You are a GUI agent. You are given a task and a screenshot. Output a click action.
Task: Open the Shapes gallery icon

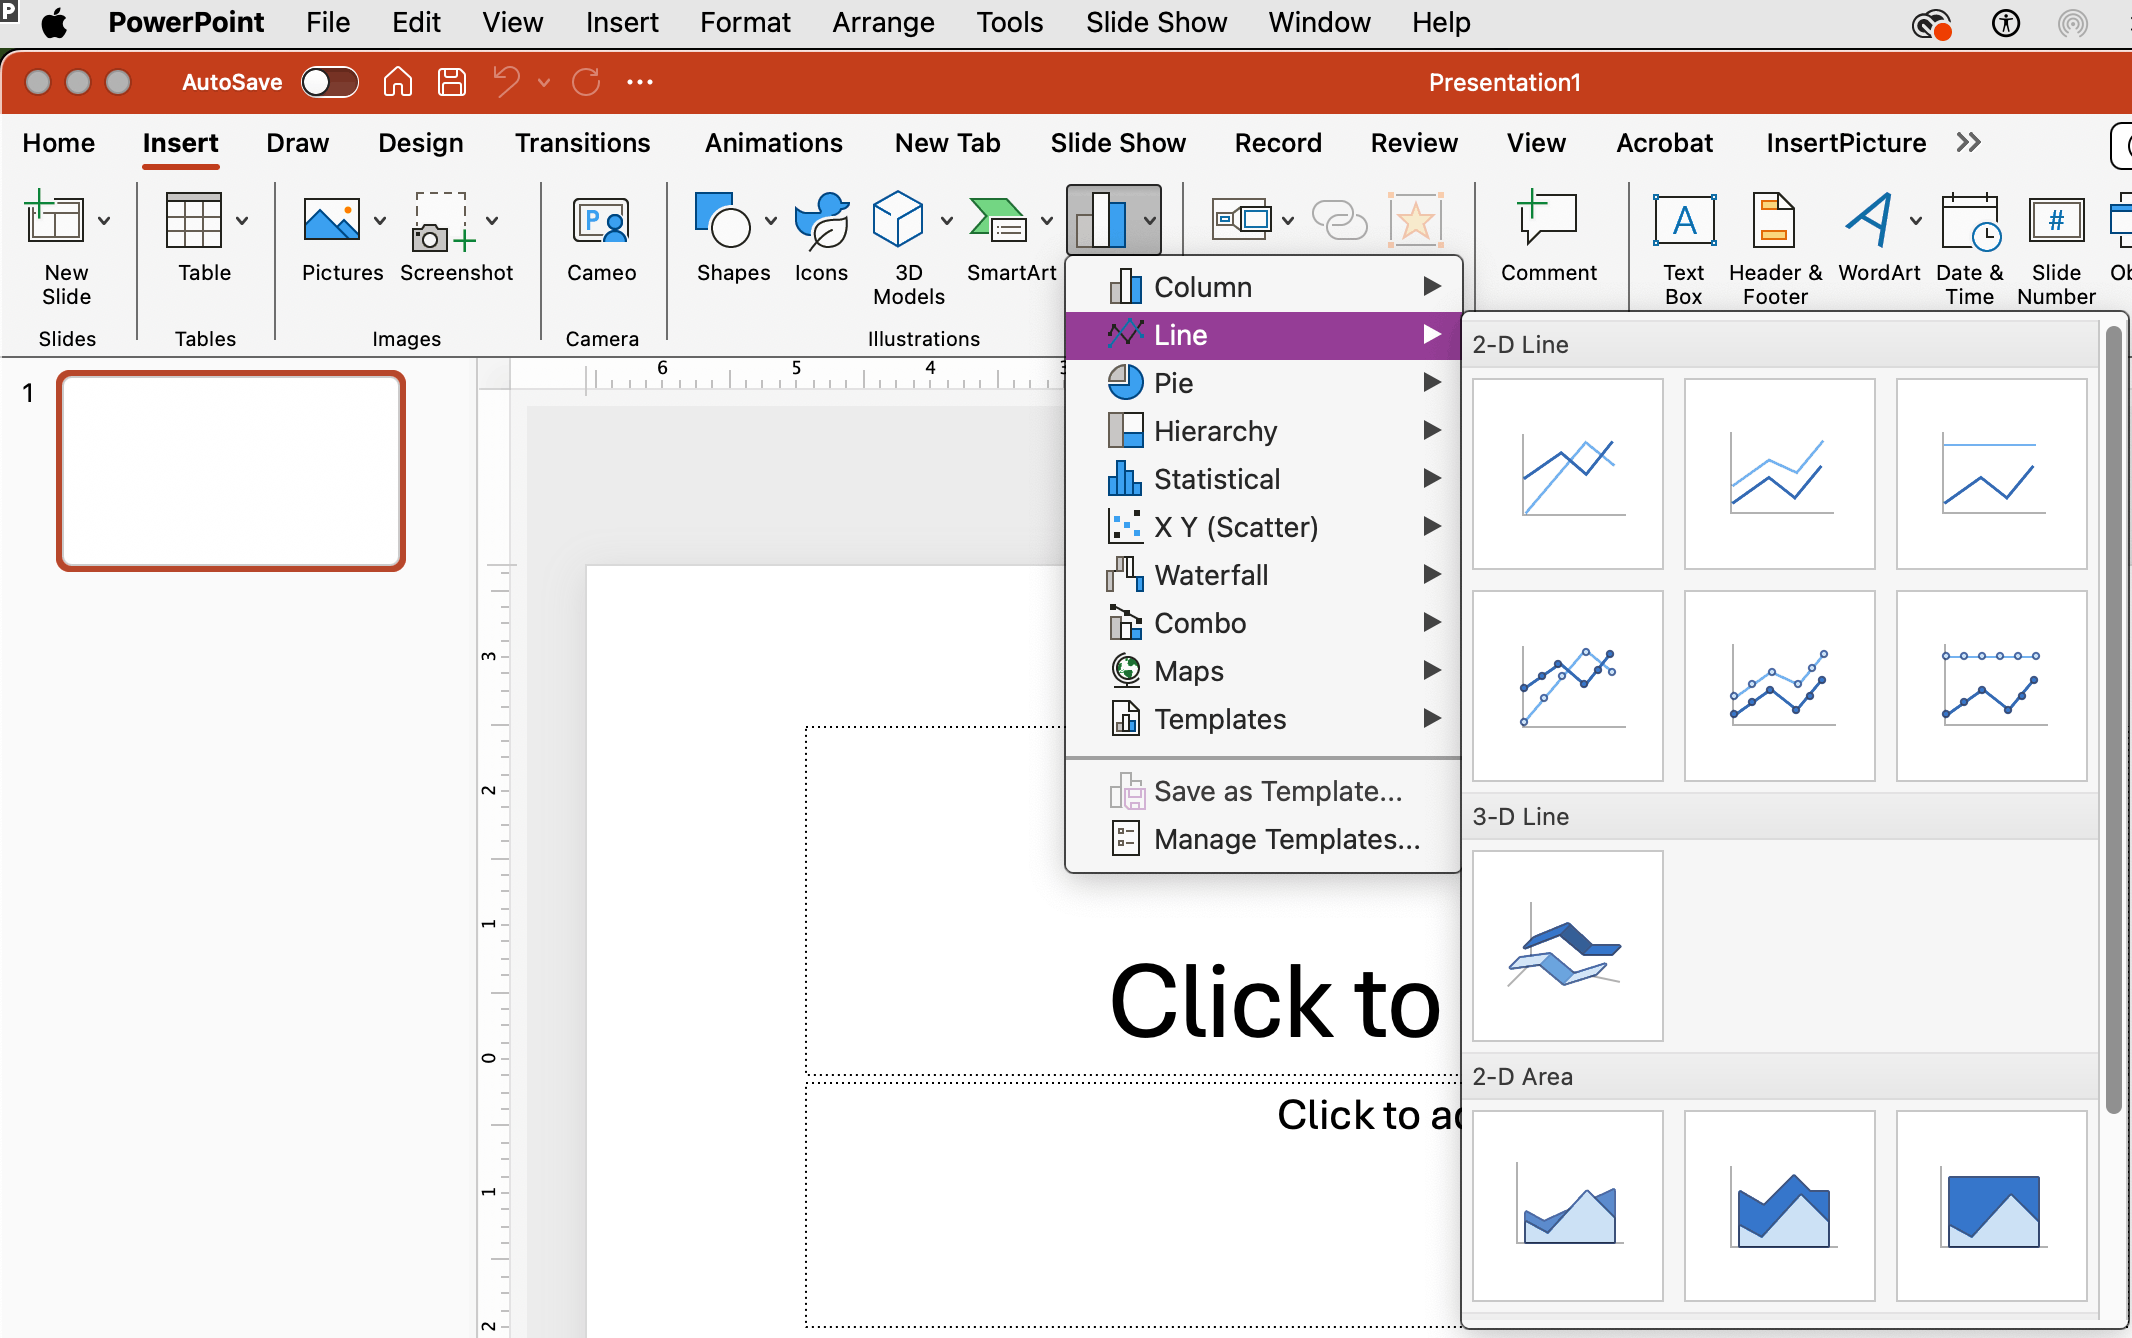pos(723,219)
